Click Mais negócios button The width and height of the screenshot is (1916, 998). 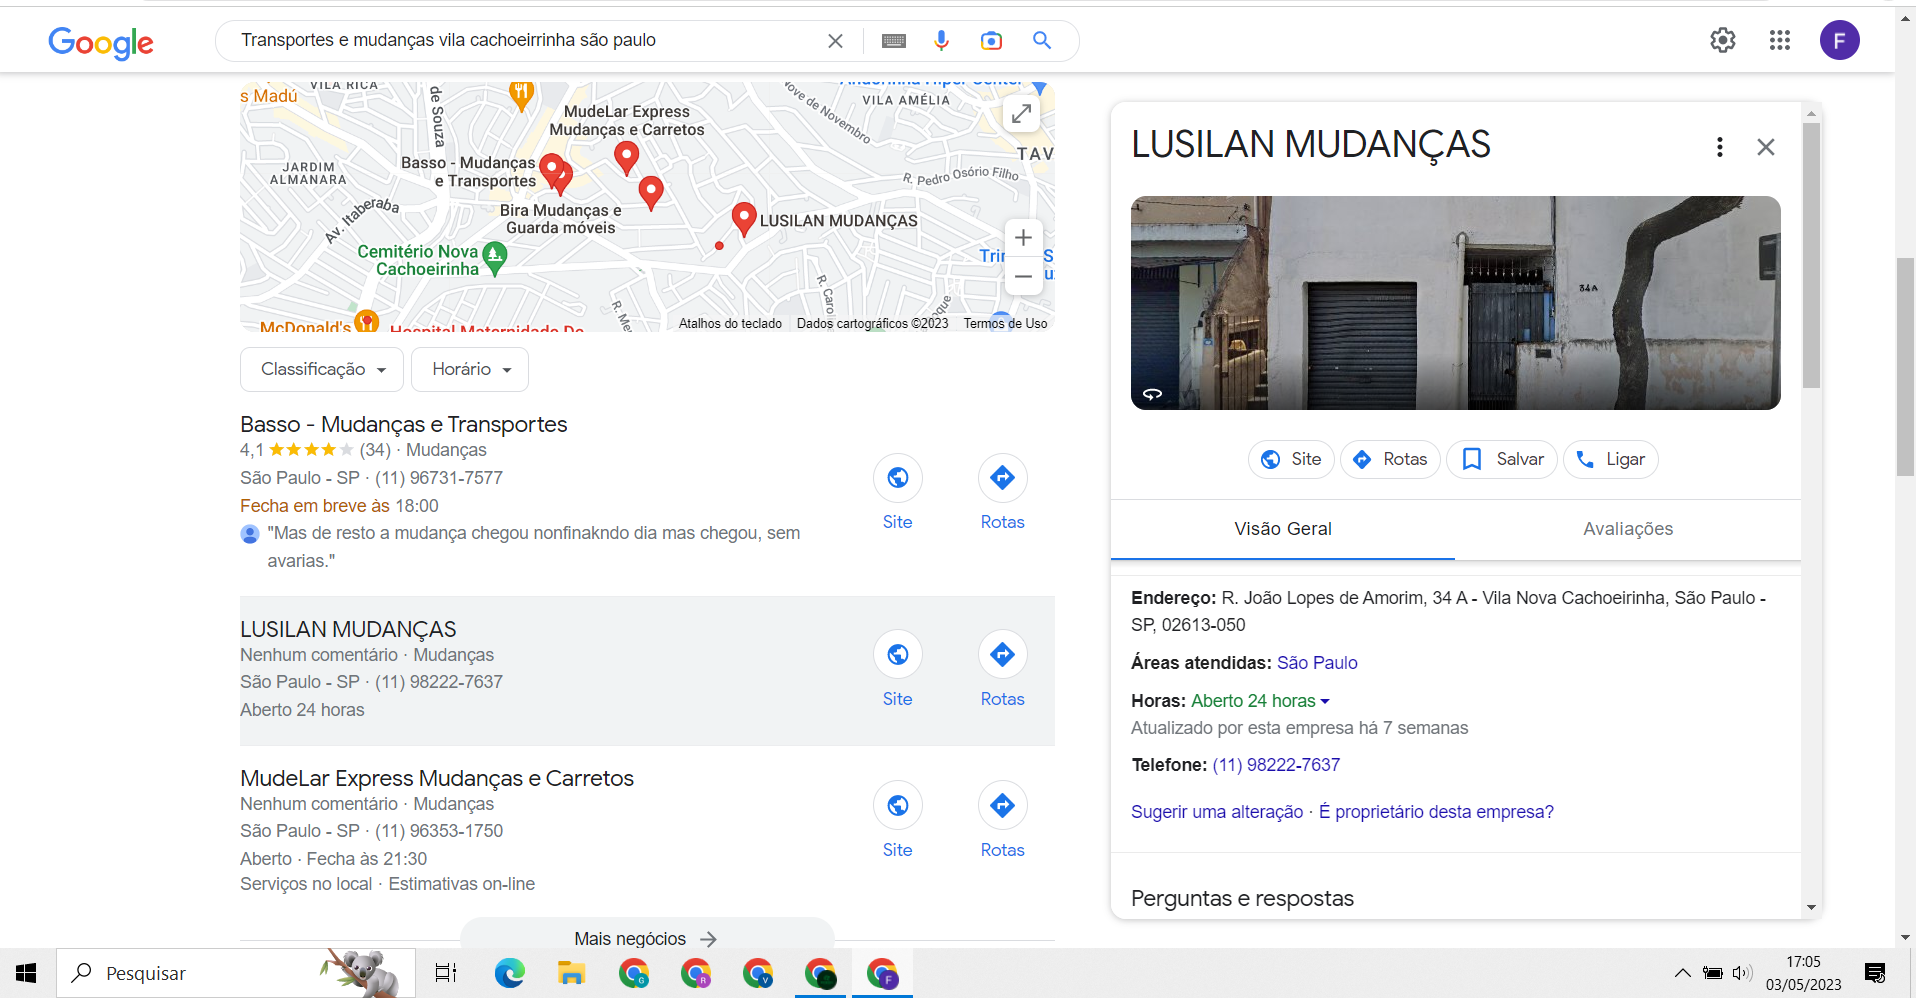(x=646, y=938)
